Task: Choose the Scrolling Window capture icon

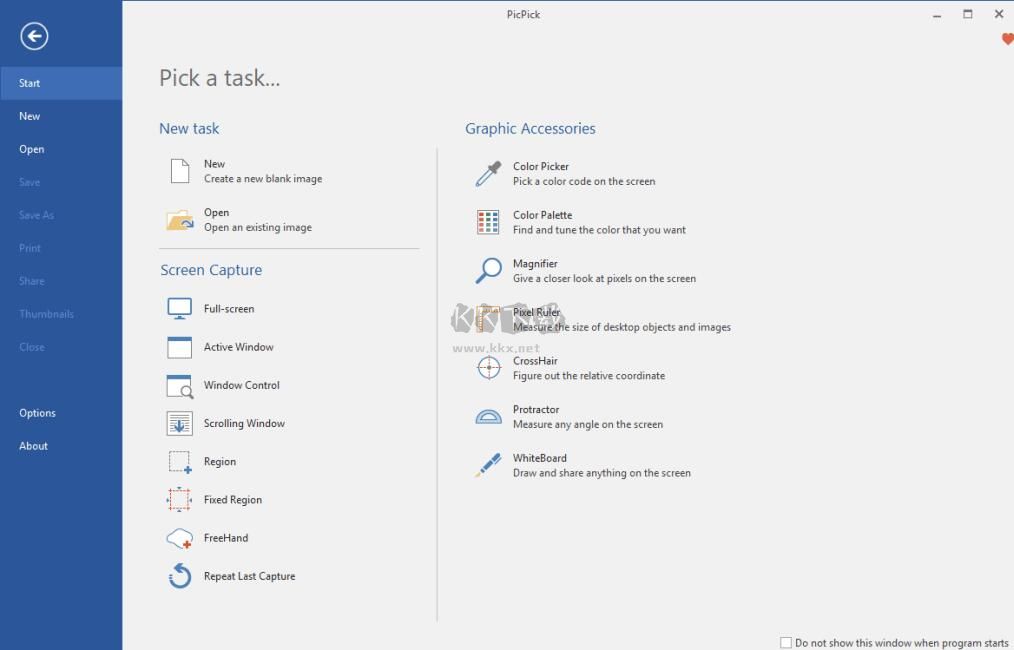Action: [x=180, y=424]
